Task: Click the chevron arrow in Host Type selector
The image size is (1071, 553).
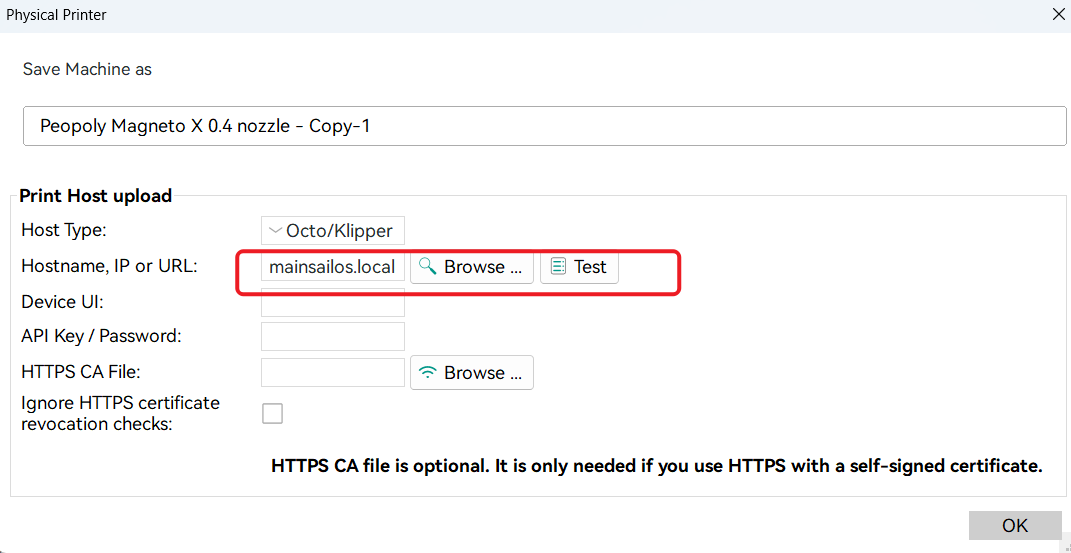Action: click(x=275, y=231)
